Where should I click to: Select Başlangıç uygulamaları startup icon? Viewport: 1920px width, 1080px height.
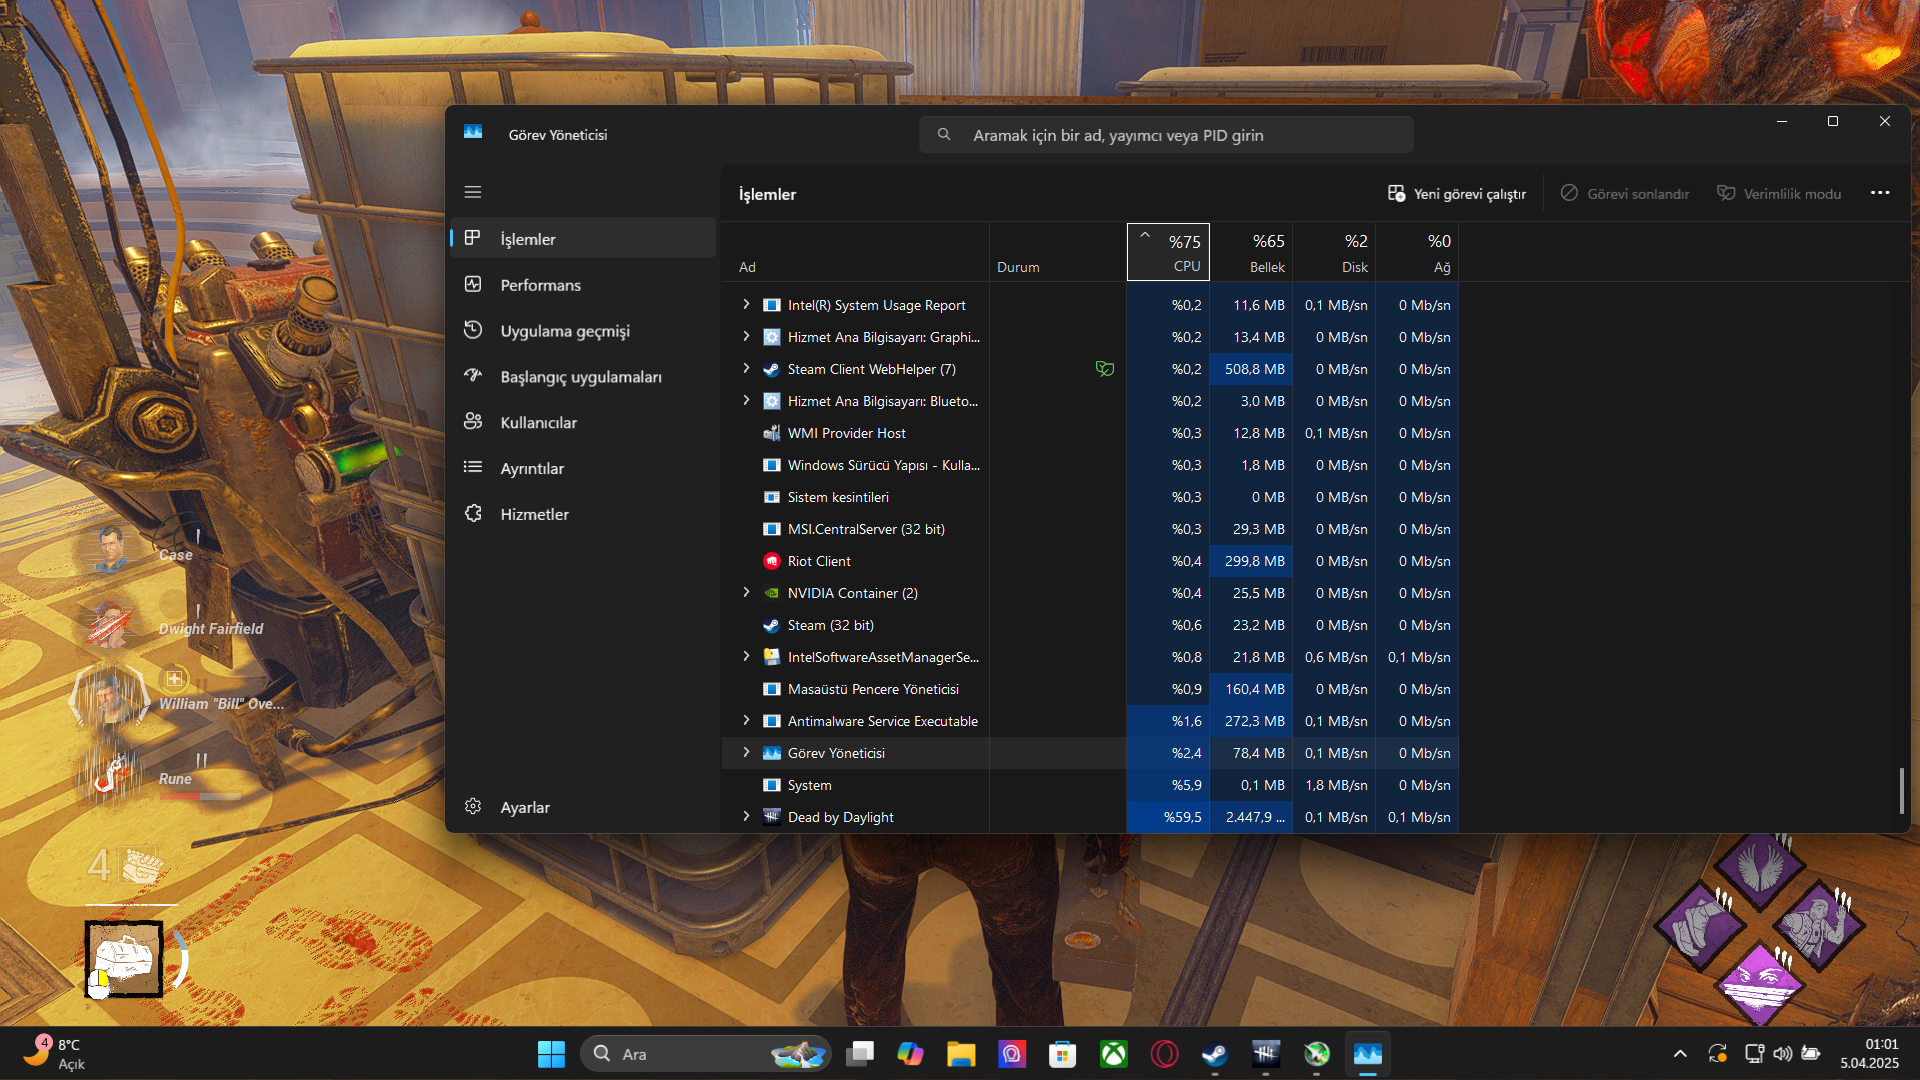point(473,376)
